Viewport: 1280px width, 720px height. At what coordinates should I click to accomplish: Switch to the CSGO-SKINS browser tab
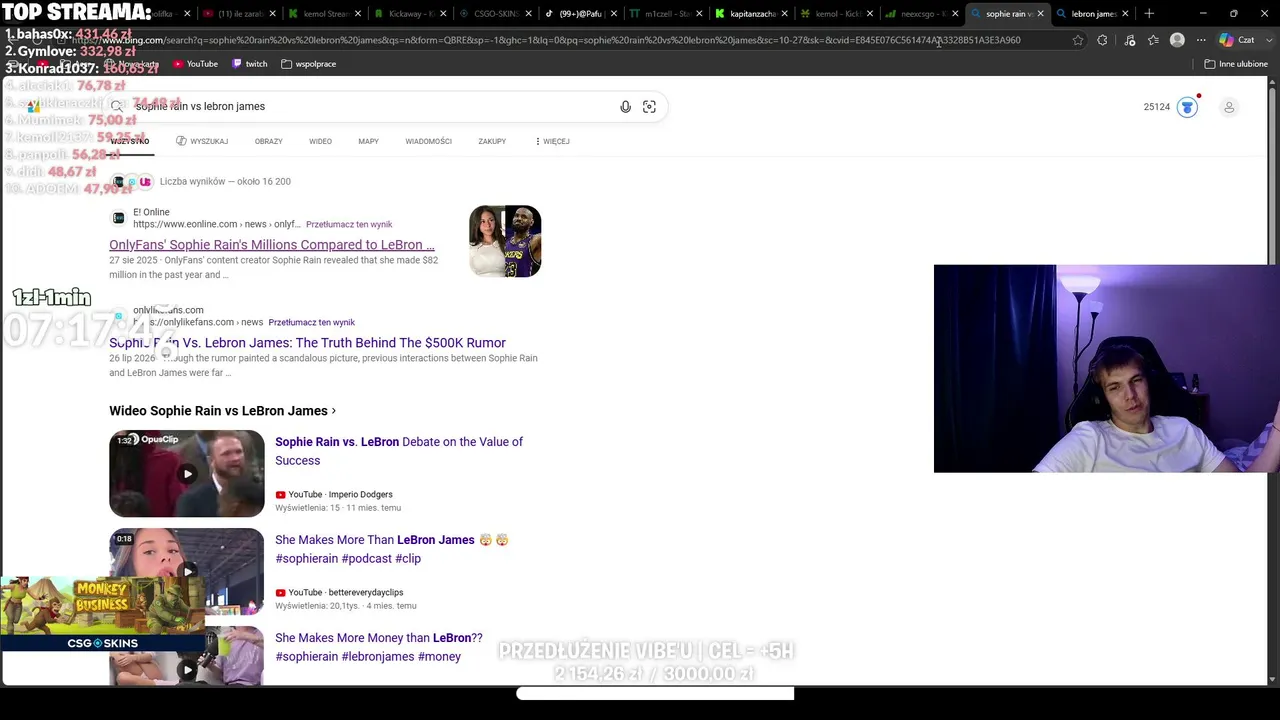tap(496, 14)
